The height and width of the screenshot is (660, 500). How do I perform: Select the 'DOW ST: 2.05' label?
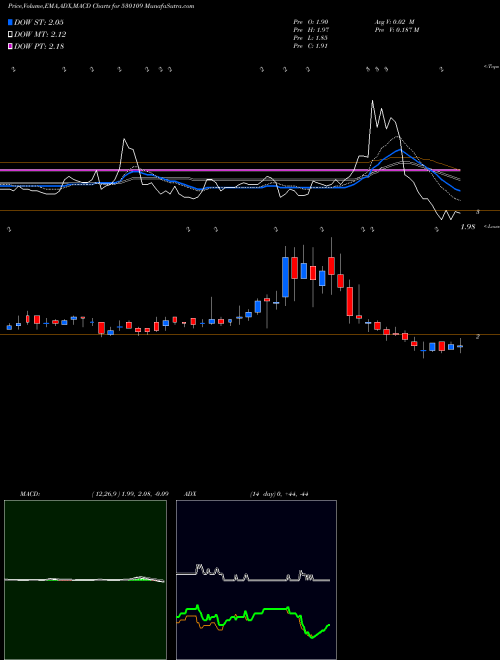pyautogui.click(x=39, y=22)
